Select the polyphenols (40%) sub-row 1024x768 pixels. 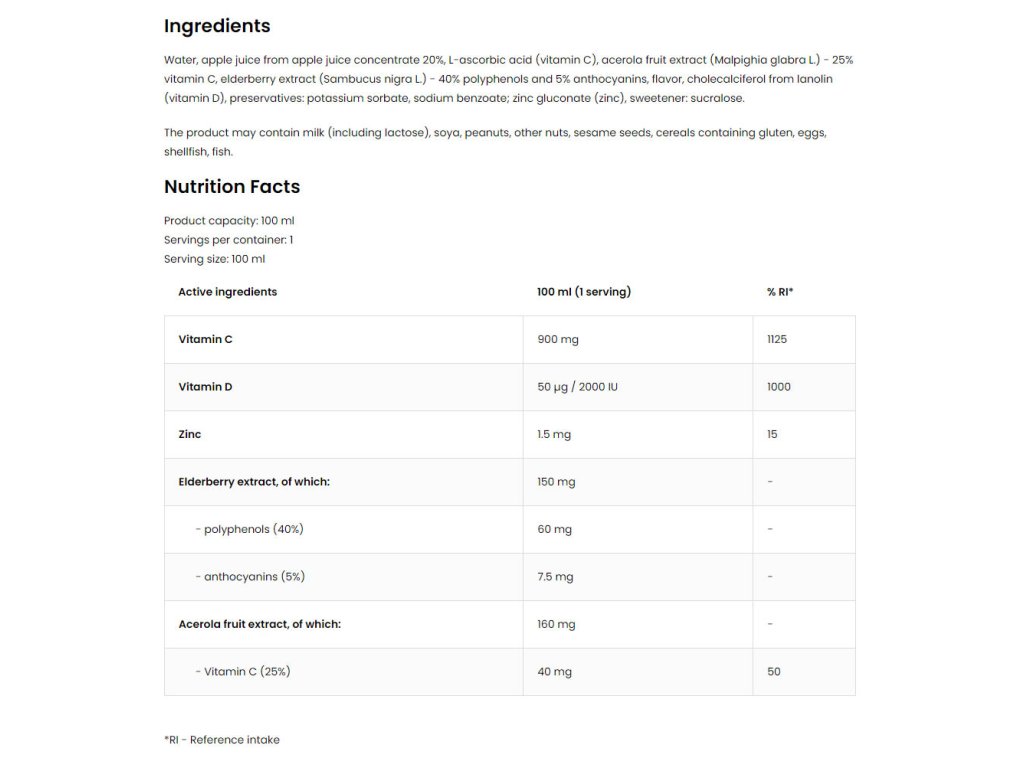(x=249, y=529)
